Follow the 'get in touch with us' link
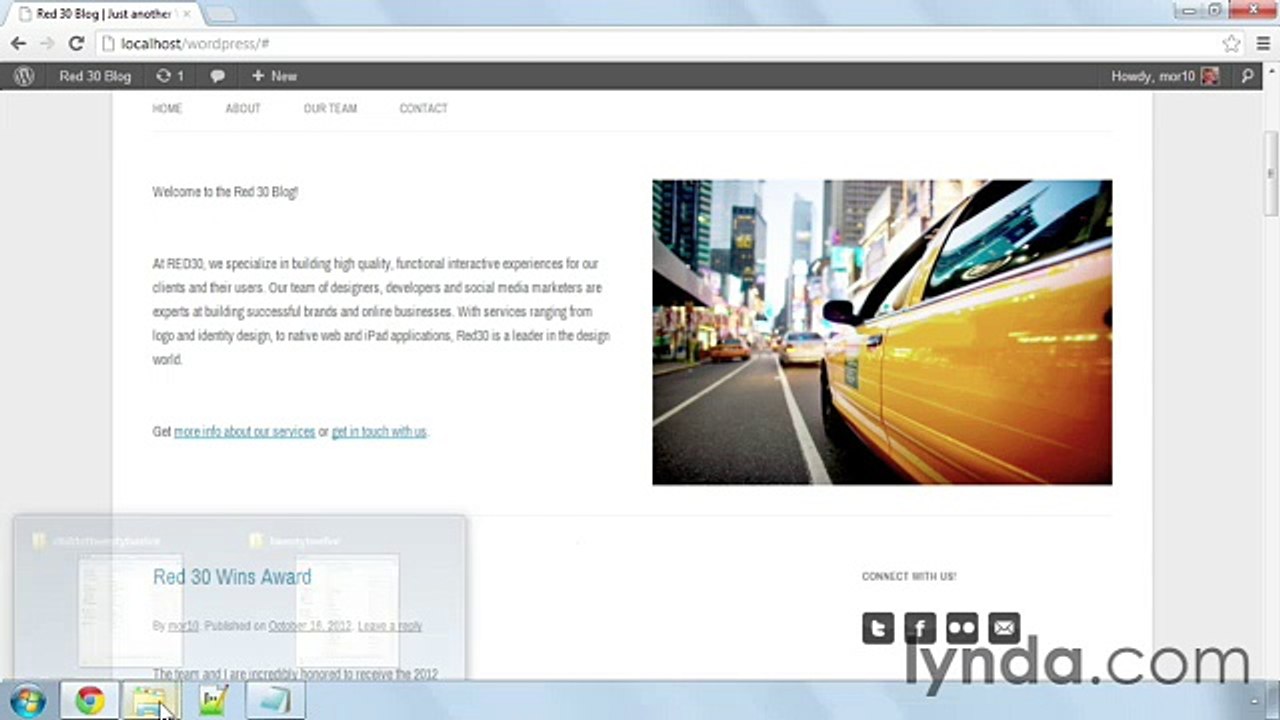Viewport: 1280px width, 720px height. coord(379,432)
